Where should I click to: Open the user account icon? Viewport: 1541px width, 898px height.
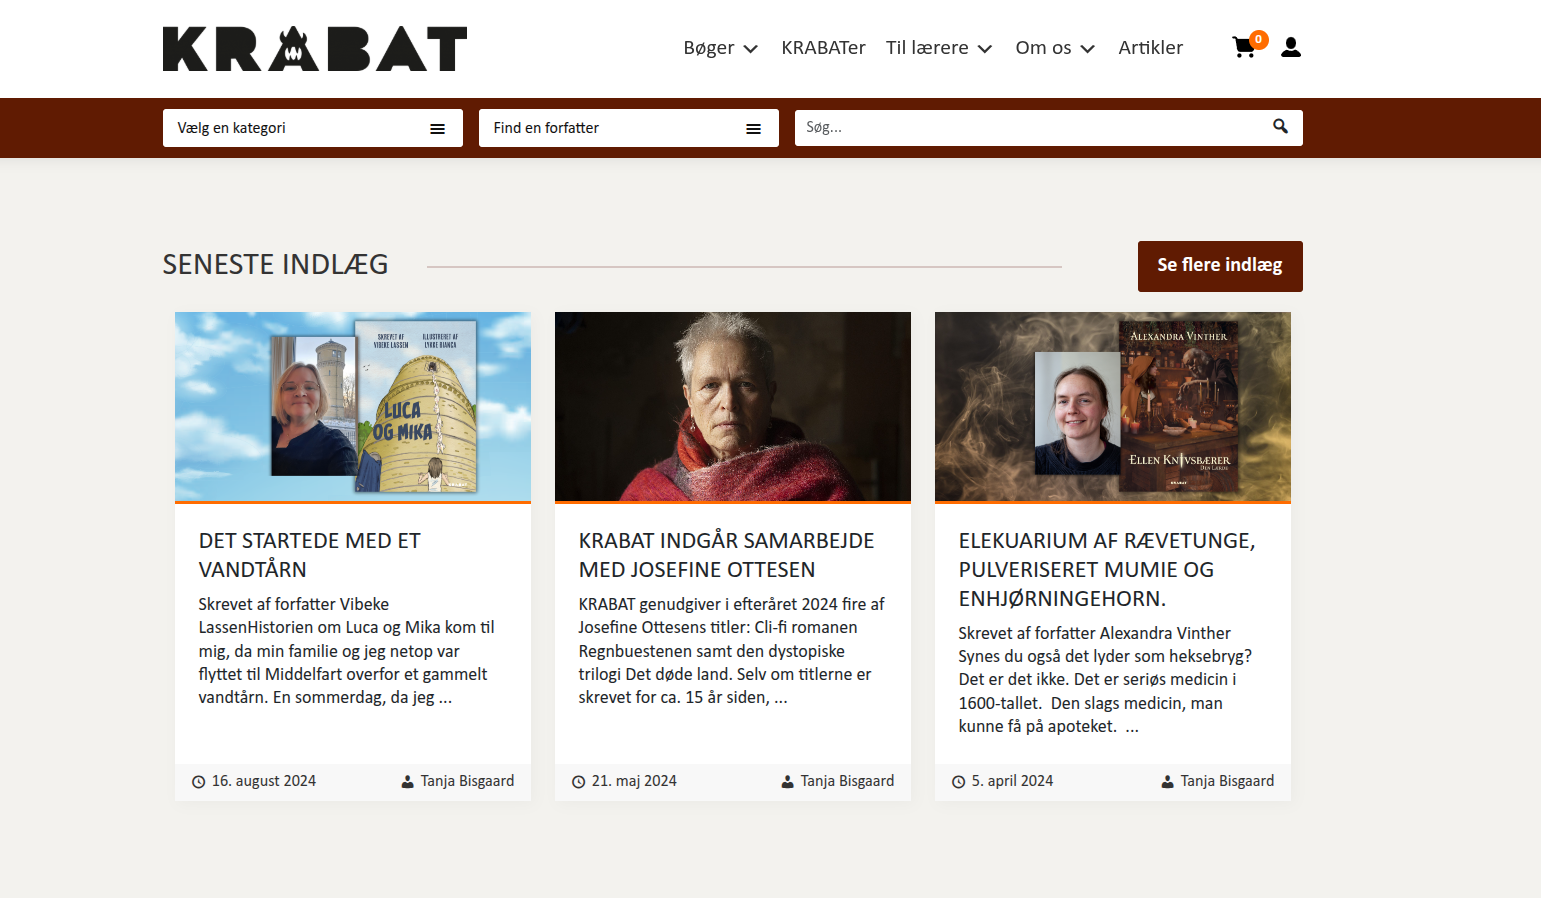[1291, 47]
